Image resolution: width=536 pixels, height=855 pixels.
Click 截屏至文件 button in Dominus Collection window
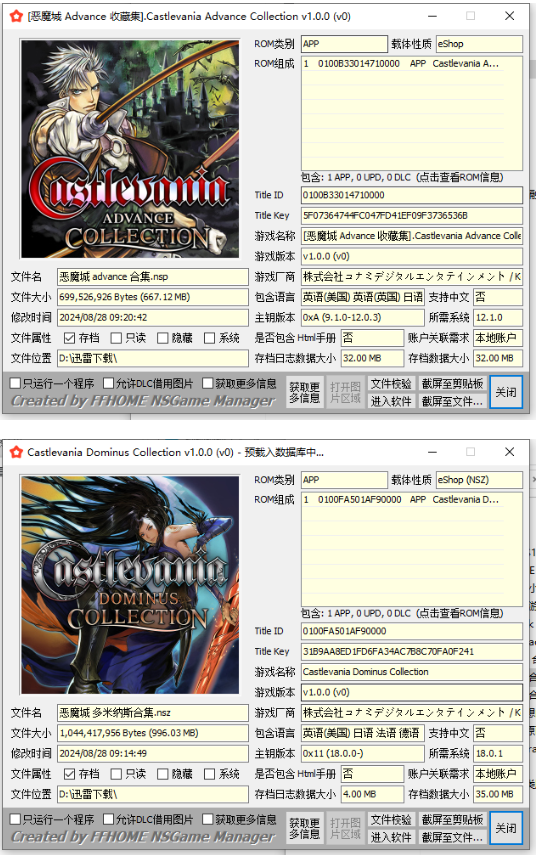coord(452,836)
